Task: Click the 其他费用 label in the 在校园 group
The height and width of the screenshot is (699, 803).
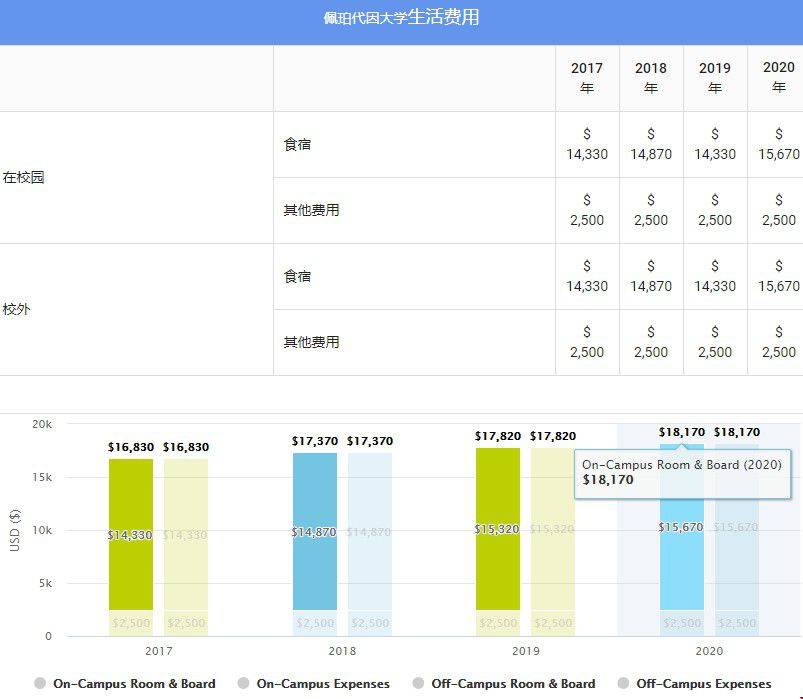Action: coord(311,210)
